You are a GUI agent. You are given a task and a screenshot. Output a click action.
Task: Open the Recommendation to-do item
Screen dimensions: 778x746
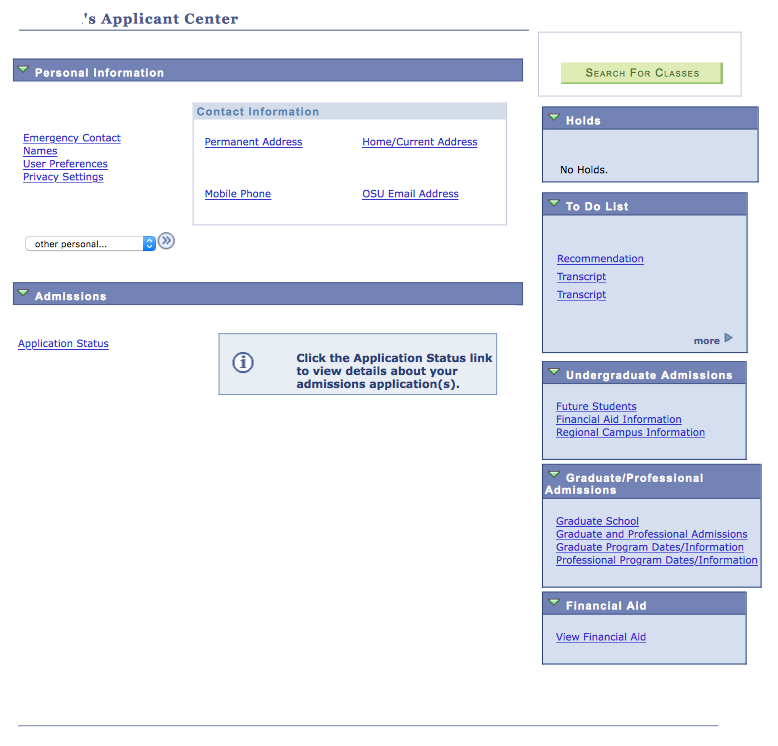(x=600, y=259)
